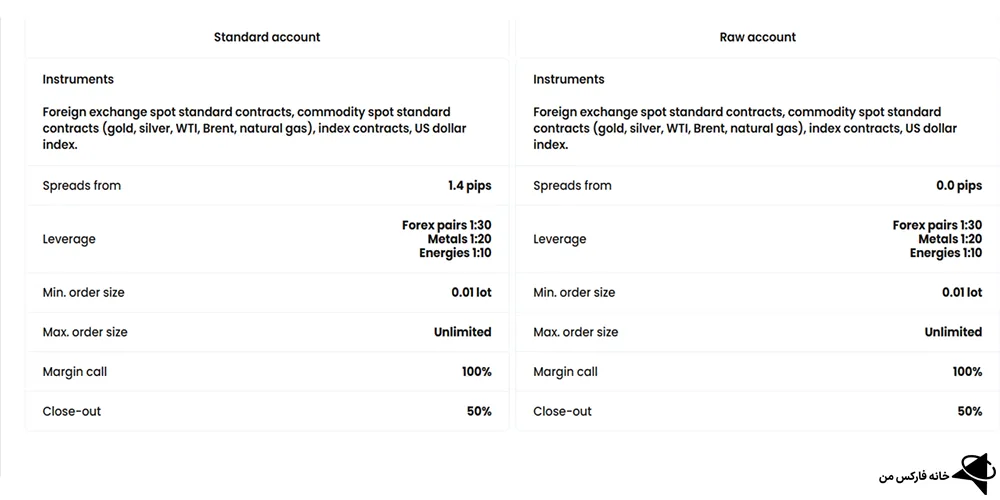Viewport: 1000px width, 500px height.
Task: Click Instruments heading in Raw account
Action: click(x=569, y=79)
